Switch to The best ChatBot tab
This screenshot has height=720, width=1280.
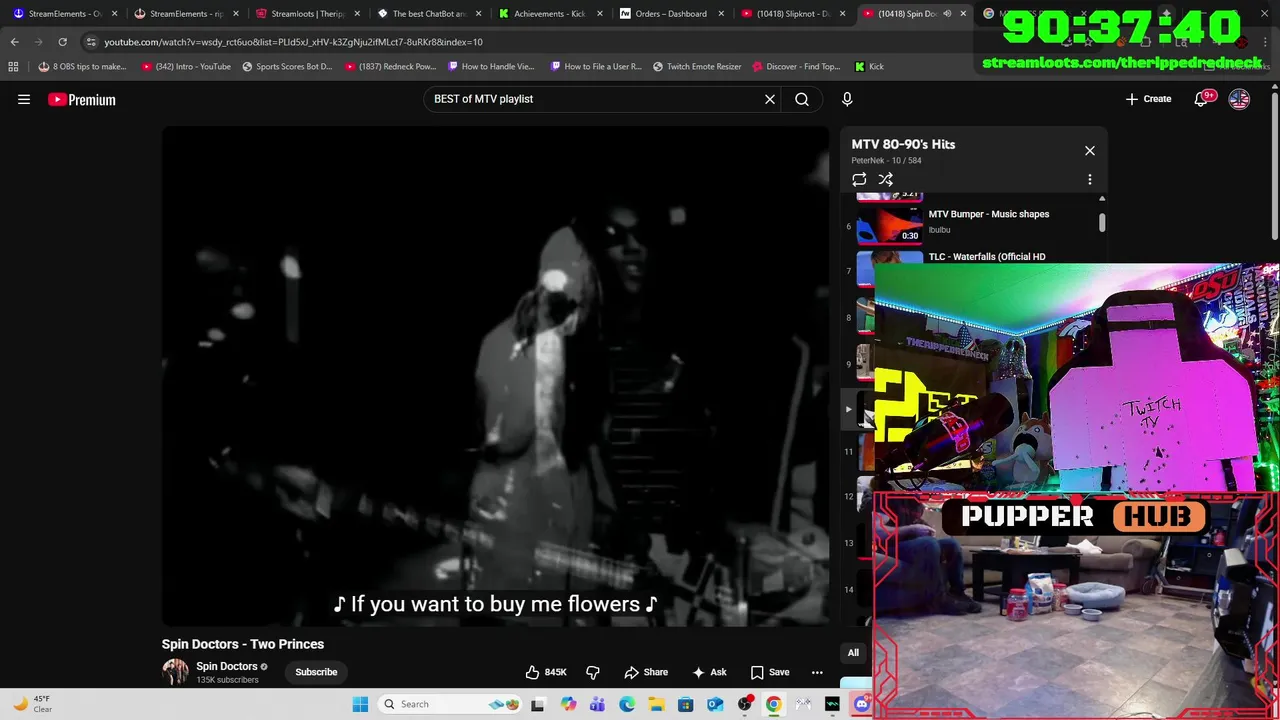429,14
